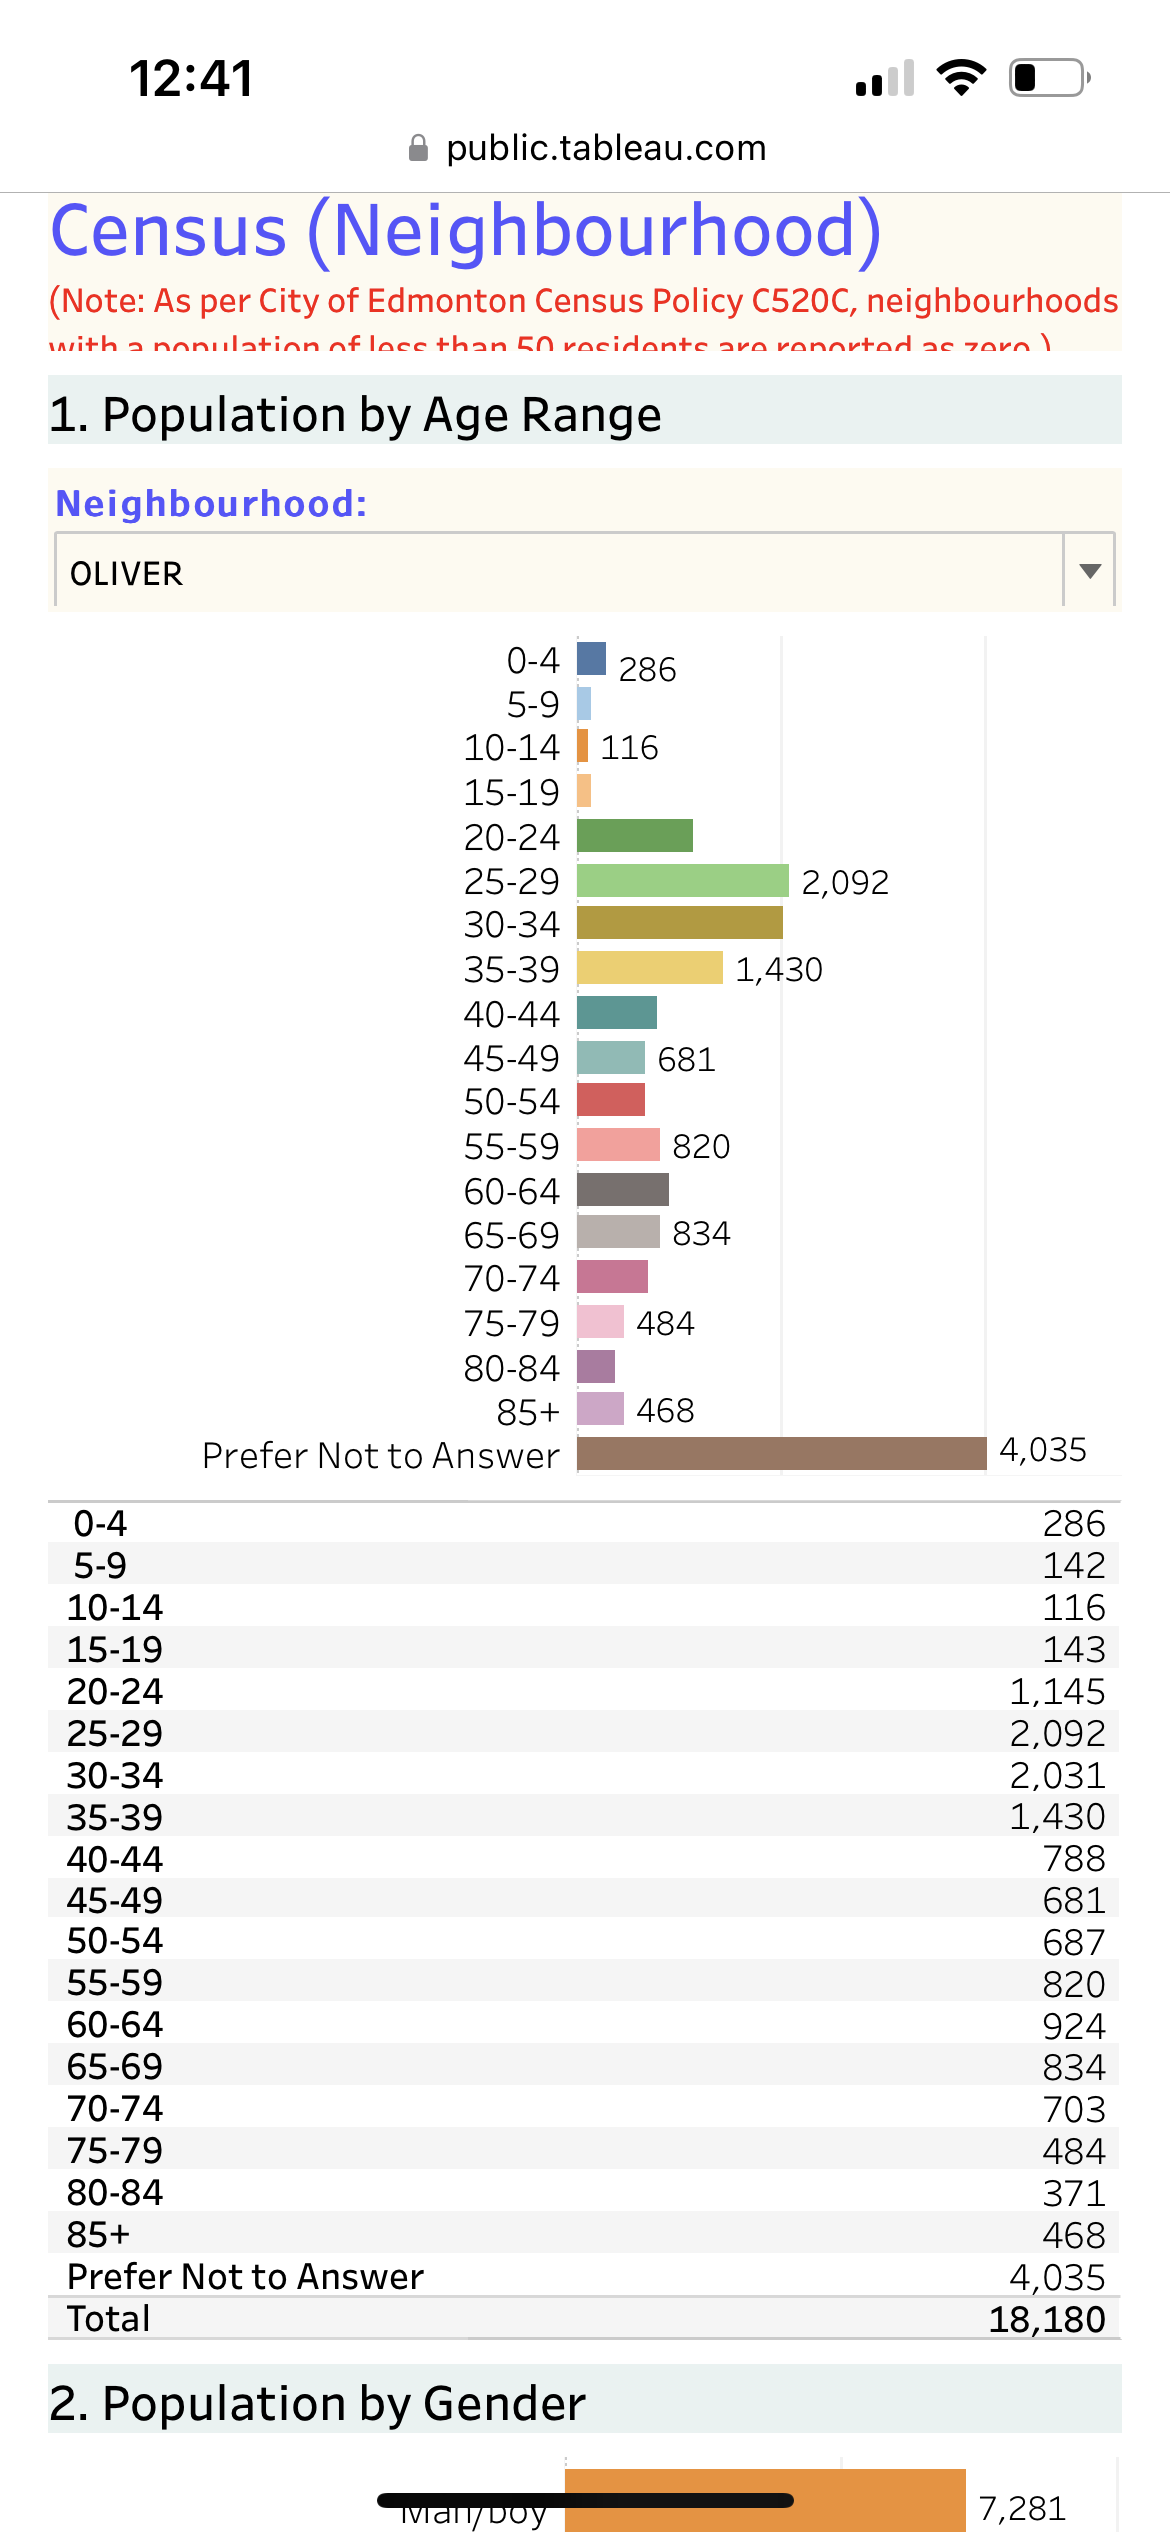Select the 30-34 row in the table

coord(584,1775)
